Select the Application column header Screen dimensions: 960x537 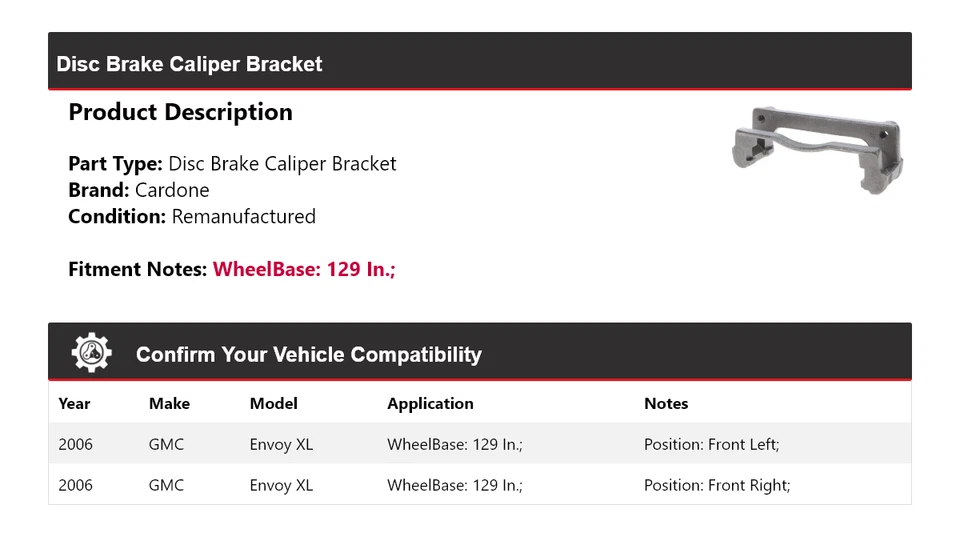pos(430,404)
